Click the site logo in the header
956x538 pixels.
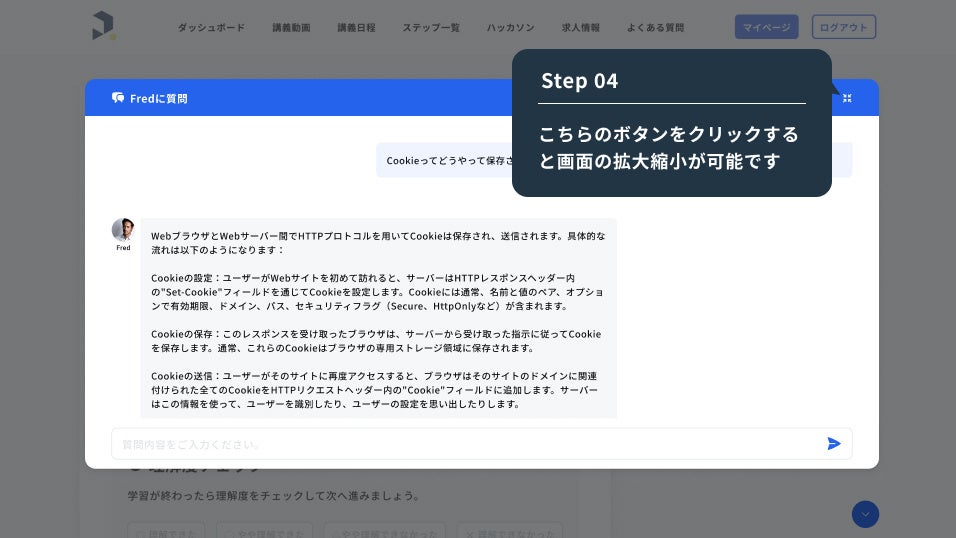(104, 26)
